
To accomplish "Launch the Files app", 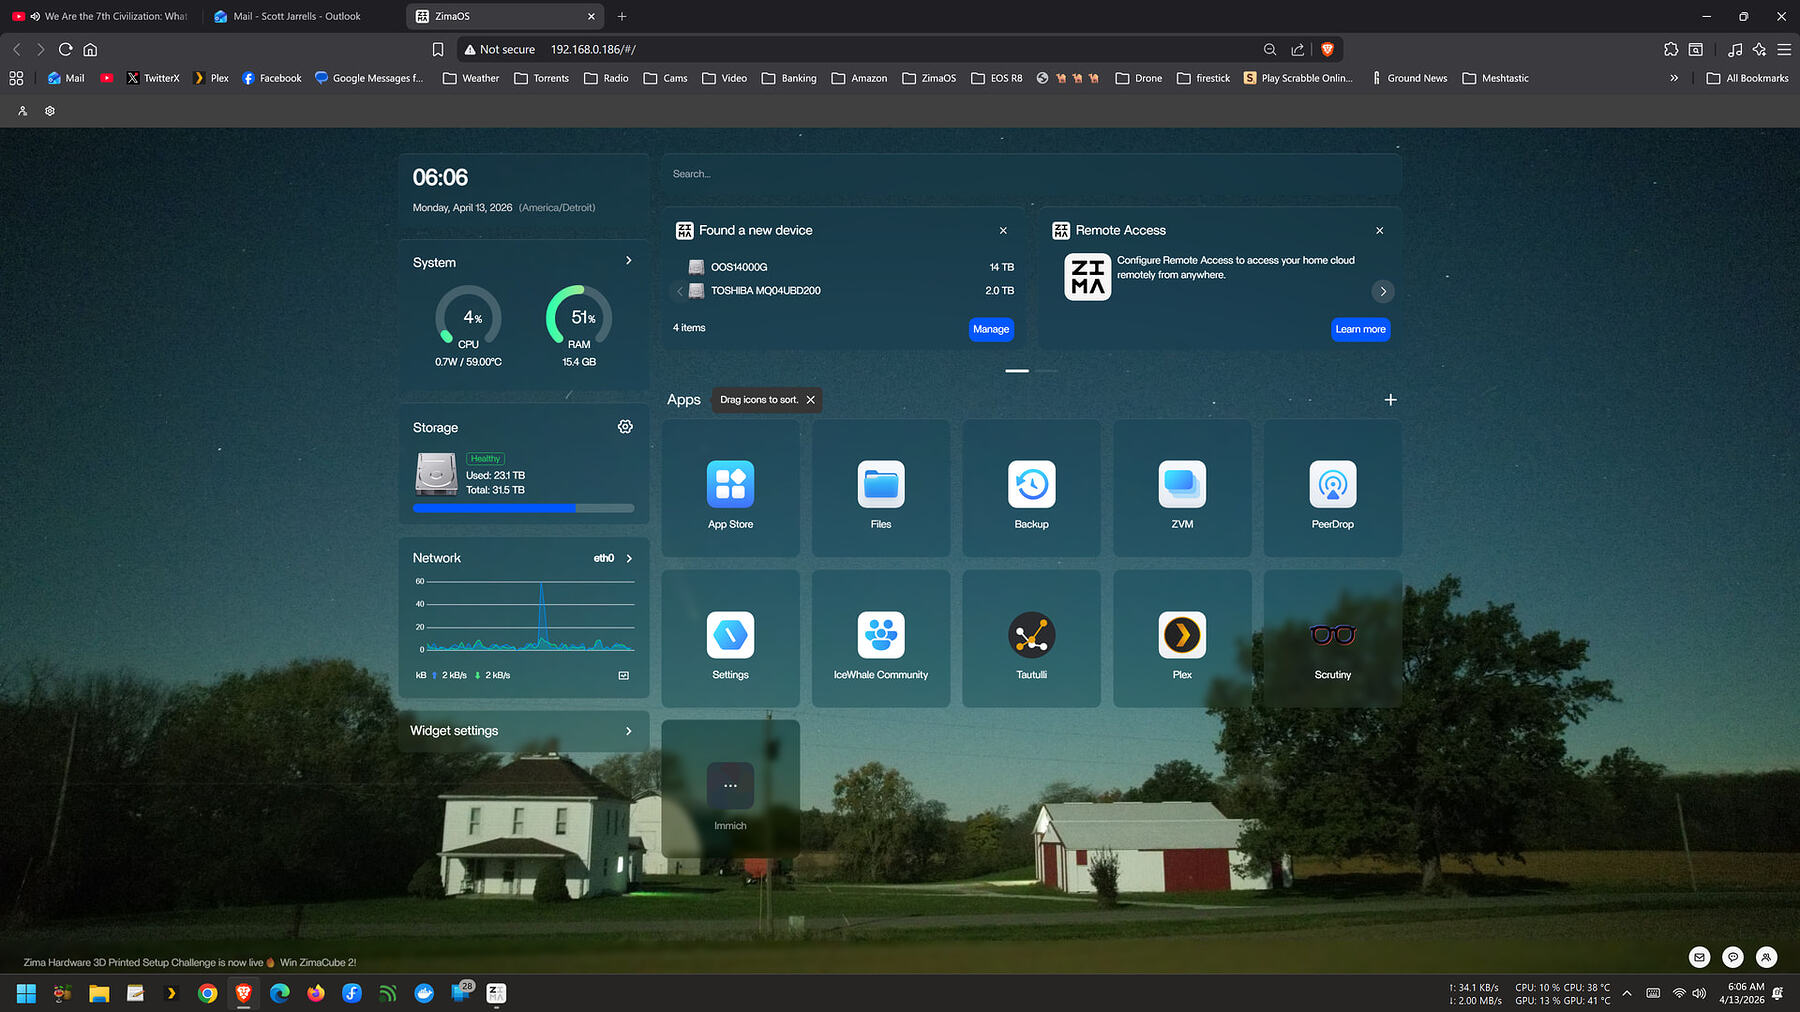I will point(880,489).
